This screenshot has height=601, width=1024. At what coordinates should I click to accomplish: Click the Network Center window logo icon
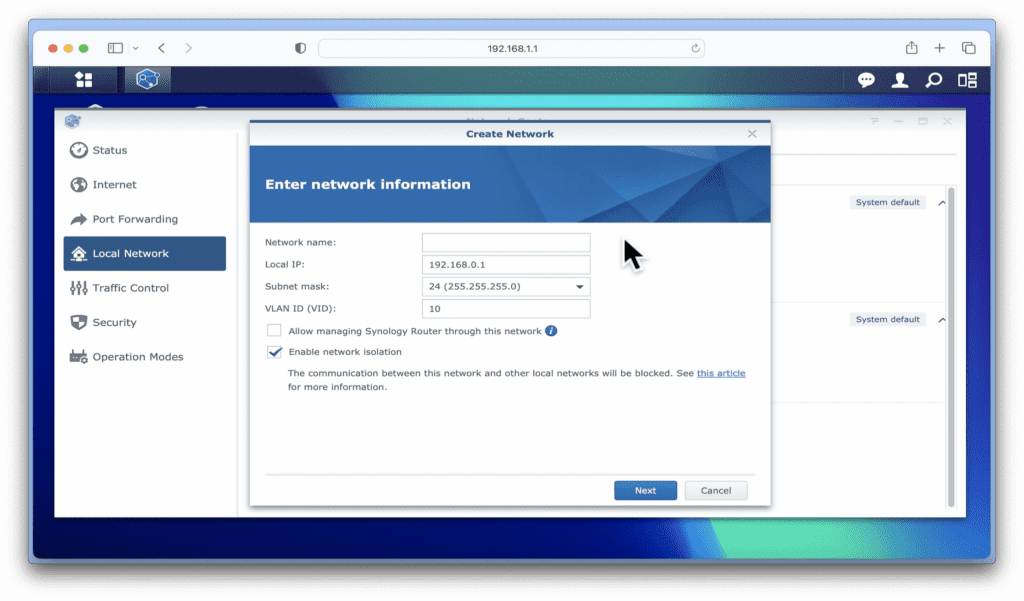[x=72, y=121]
